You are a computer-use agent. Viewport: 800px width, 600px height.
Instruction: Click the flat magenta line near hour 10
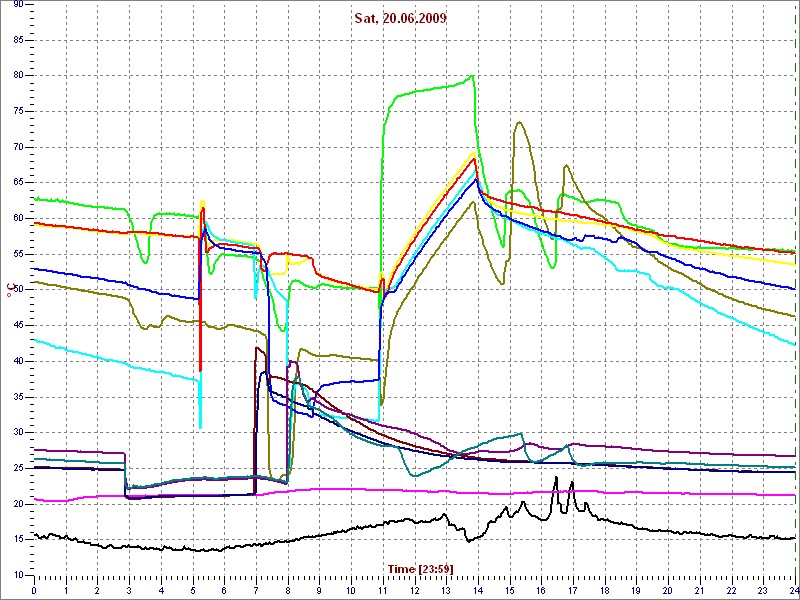[350, 489]
